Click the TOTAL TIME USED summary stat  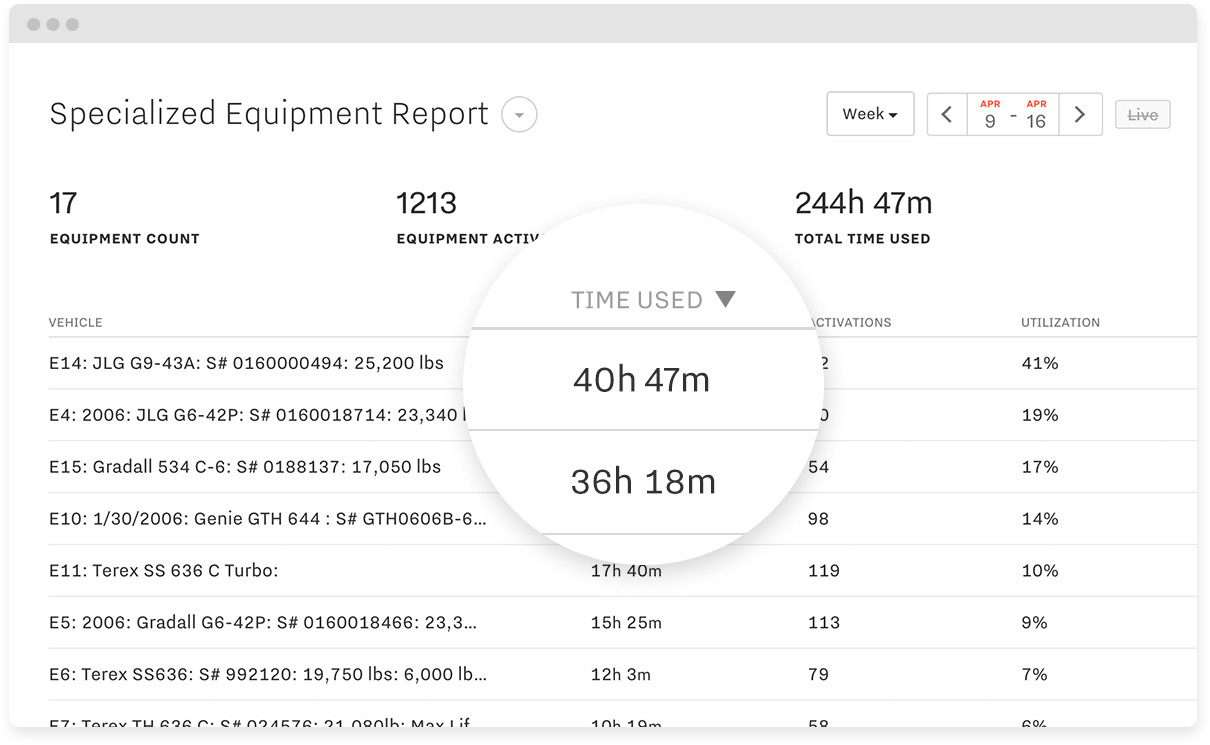[x=863, y=220]
